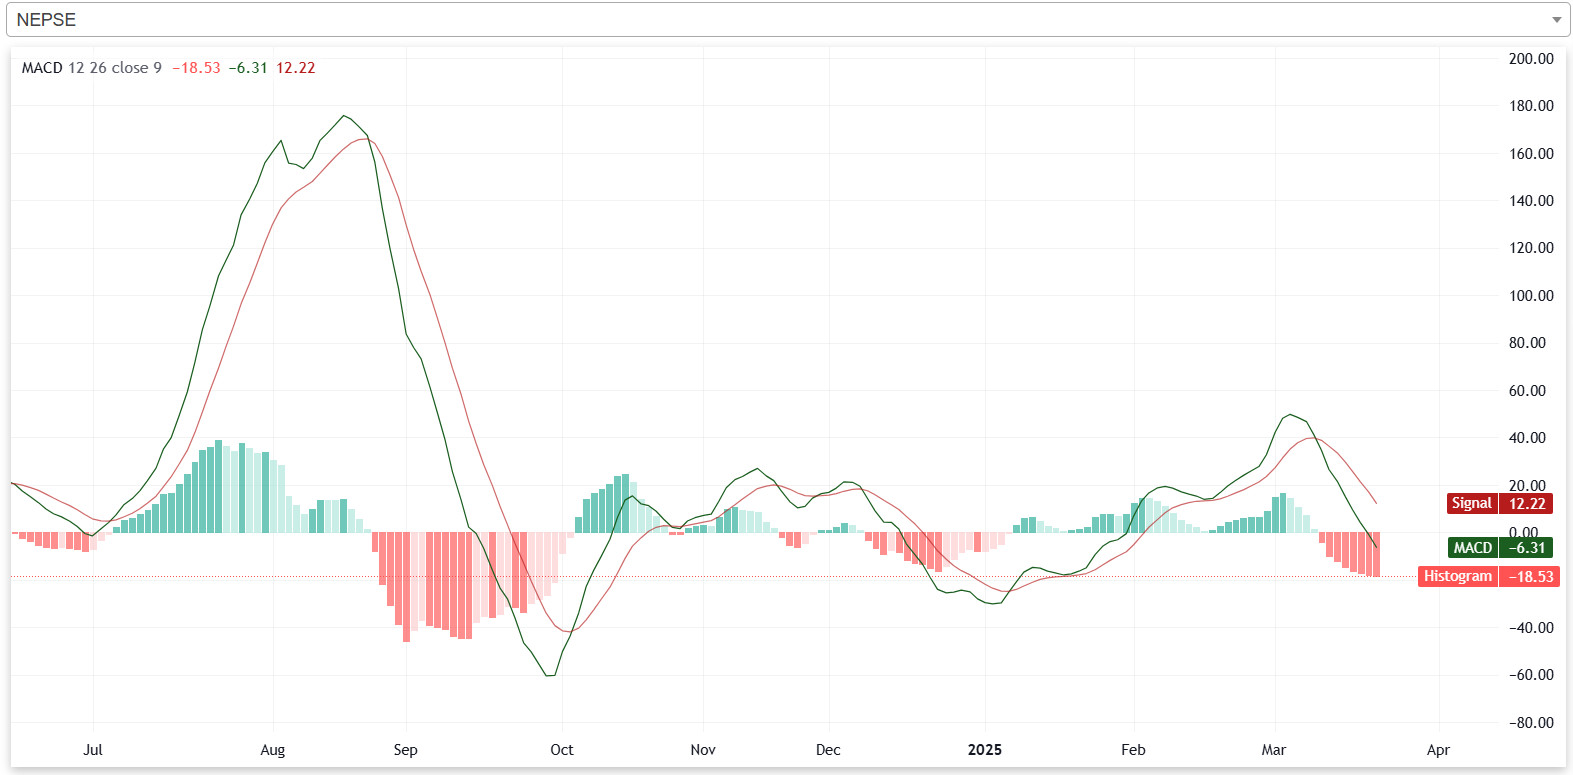
Task: Click the 2025 label on time axis
Action: pyautogui.click(x=984, y=750)
